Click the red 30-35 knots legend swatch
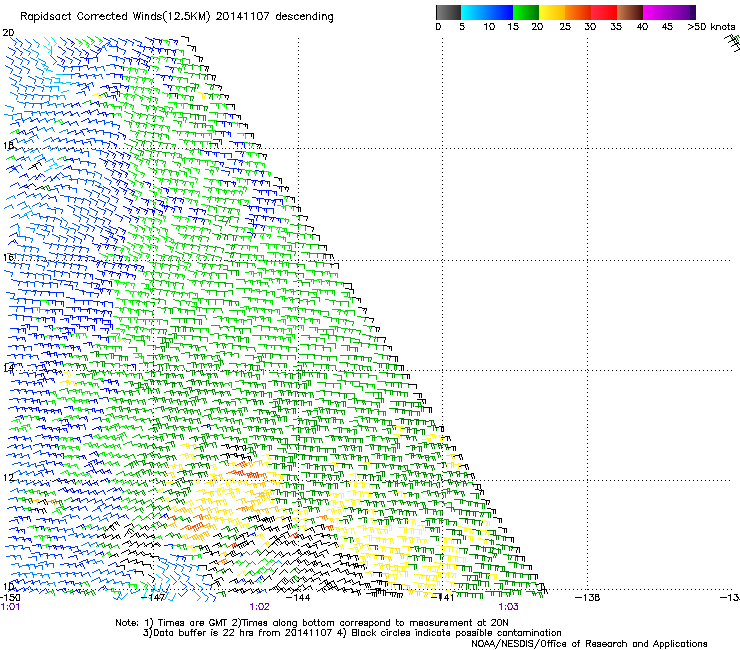This screenshot has height=650, width=740. click(604, 12)
